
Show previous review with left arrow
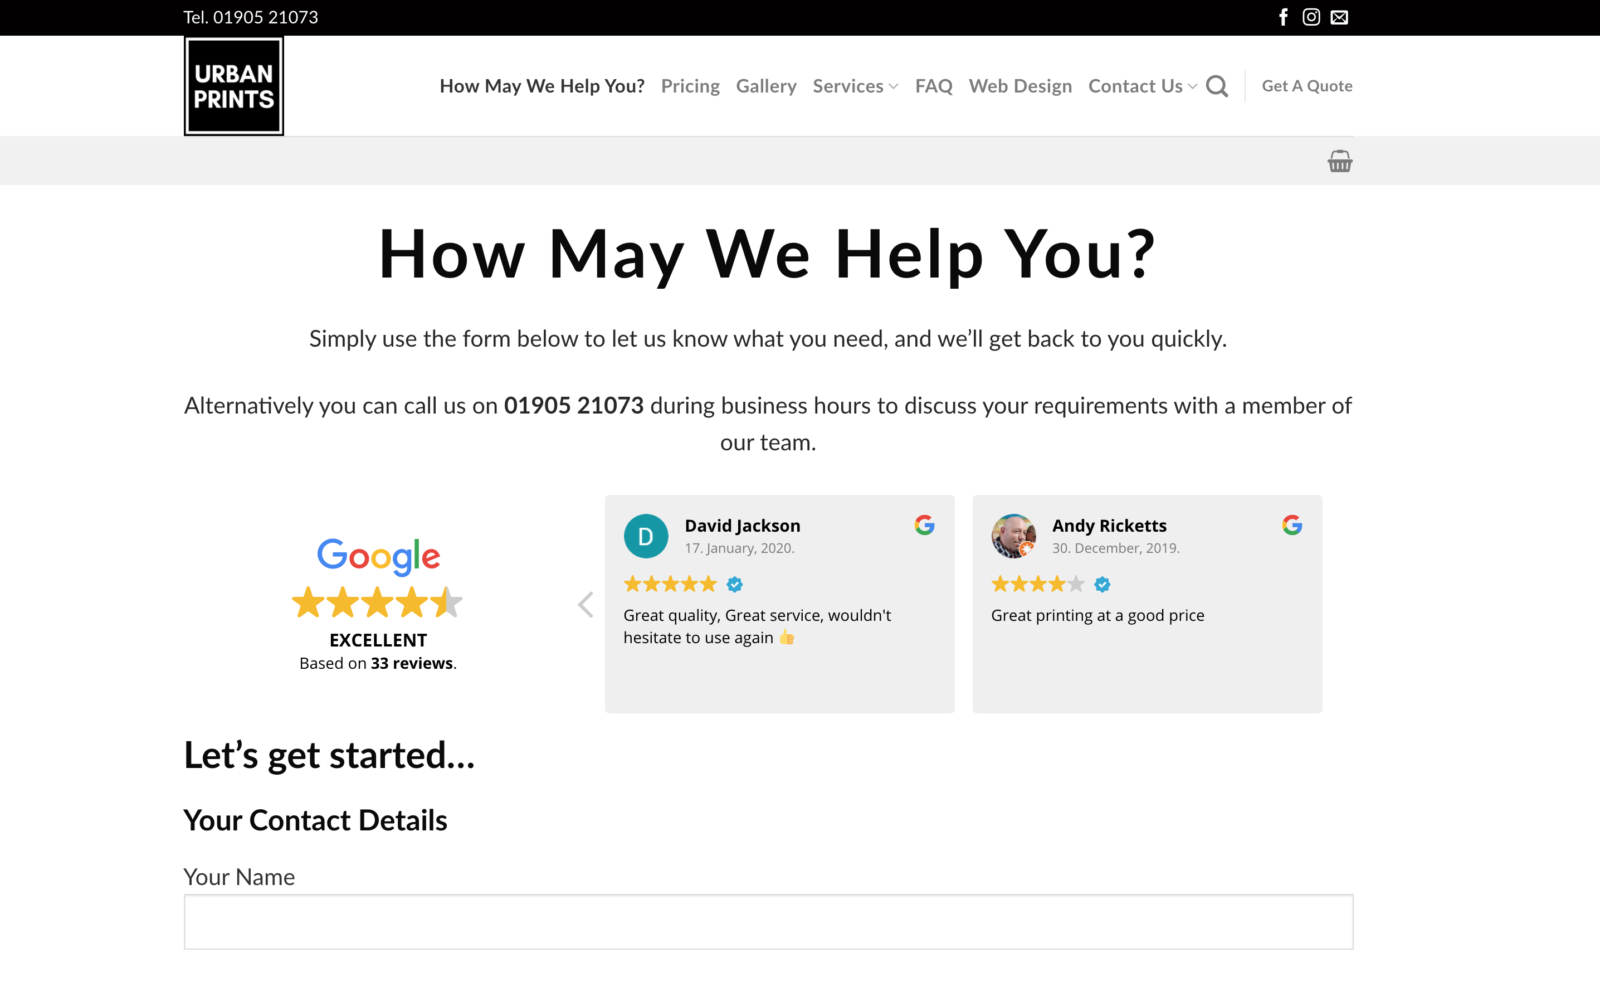(x=586, y=605)
